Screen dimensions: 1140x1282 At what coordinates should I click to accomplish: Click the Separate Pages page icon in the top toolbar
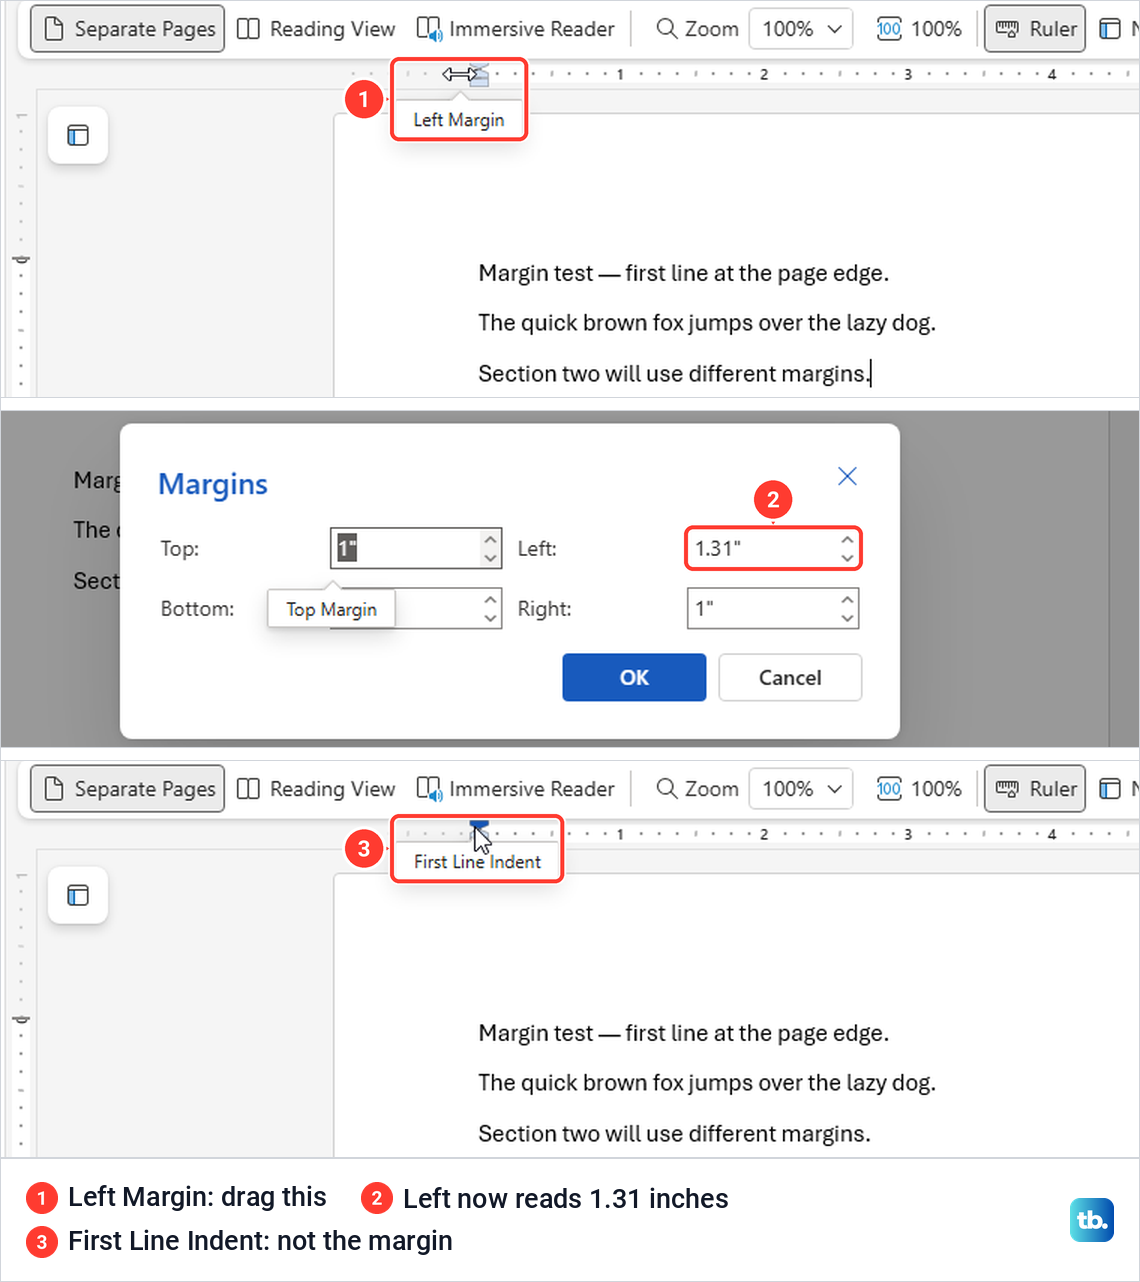pyautogui.click(x=54, y=29)
